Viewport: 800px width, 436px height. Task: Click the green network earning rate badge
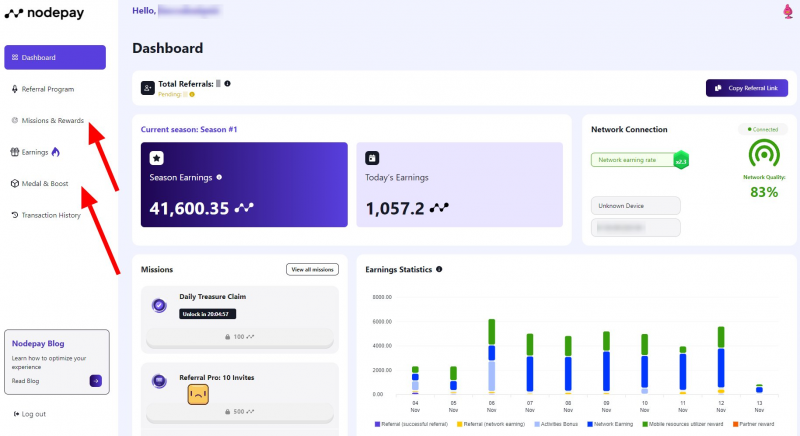pyautogui.click(x=680, y=160)
